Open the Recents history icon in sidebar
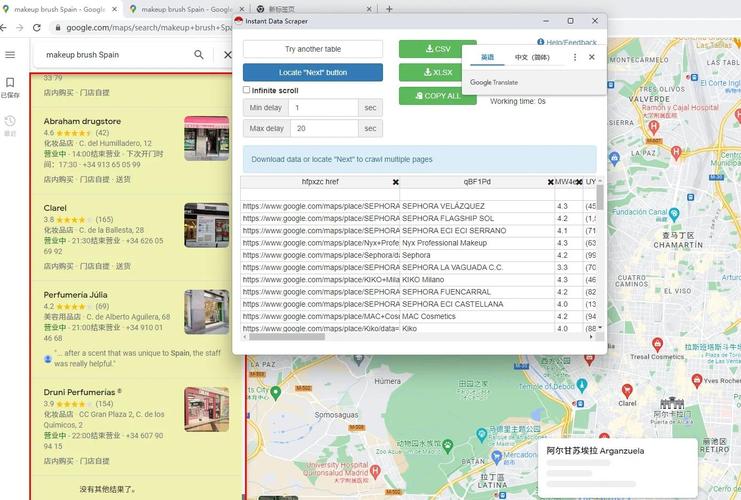This screenshot has width=741, height=500. pyautogui.click(x=10, y=121)
